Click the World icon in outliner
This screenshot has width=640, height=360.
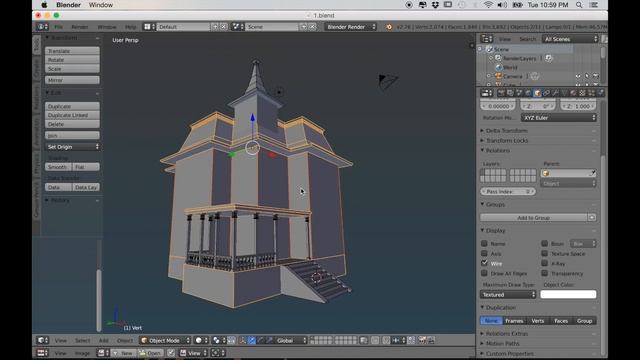pyautogui.click(x=498, y=67)
